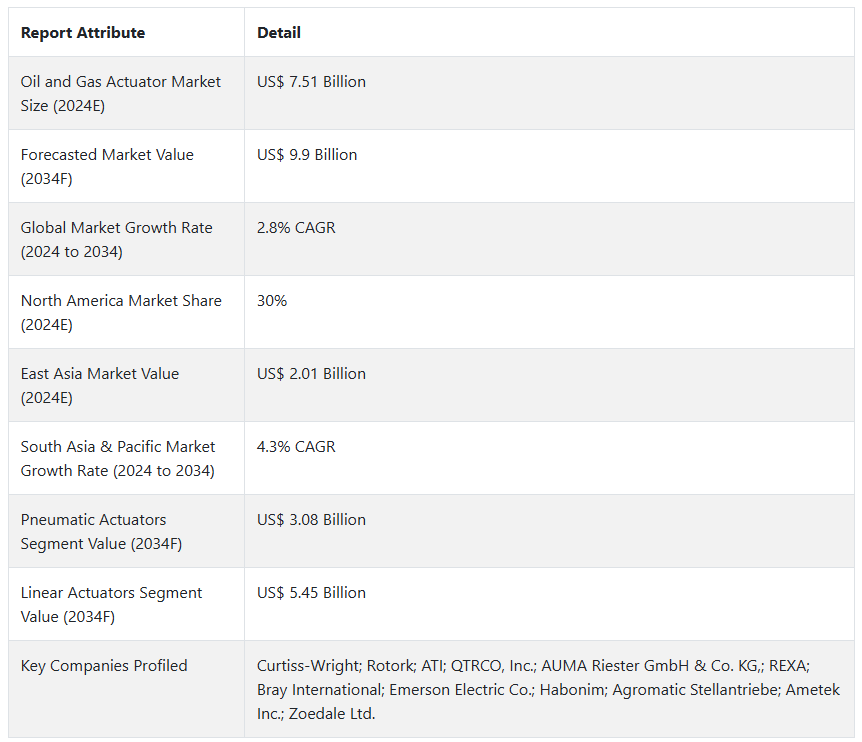Click the 'US$ 3.08 Billion' value
This screenshot has height=742, width=862.
point(311,520)
